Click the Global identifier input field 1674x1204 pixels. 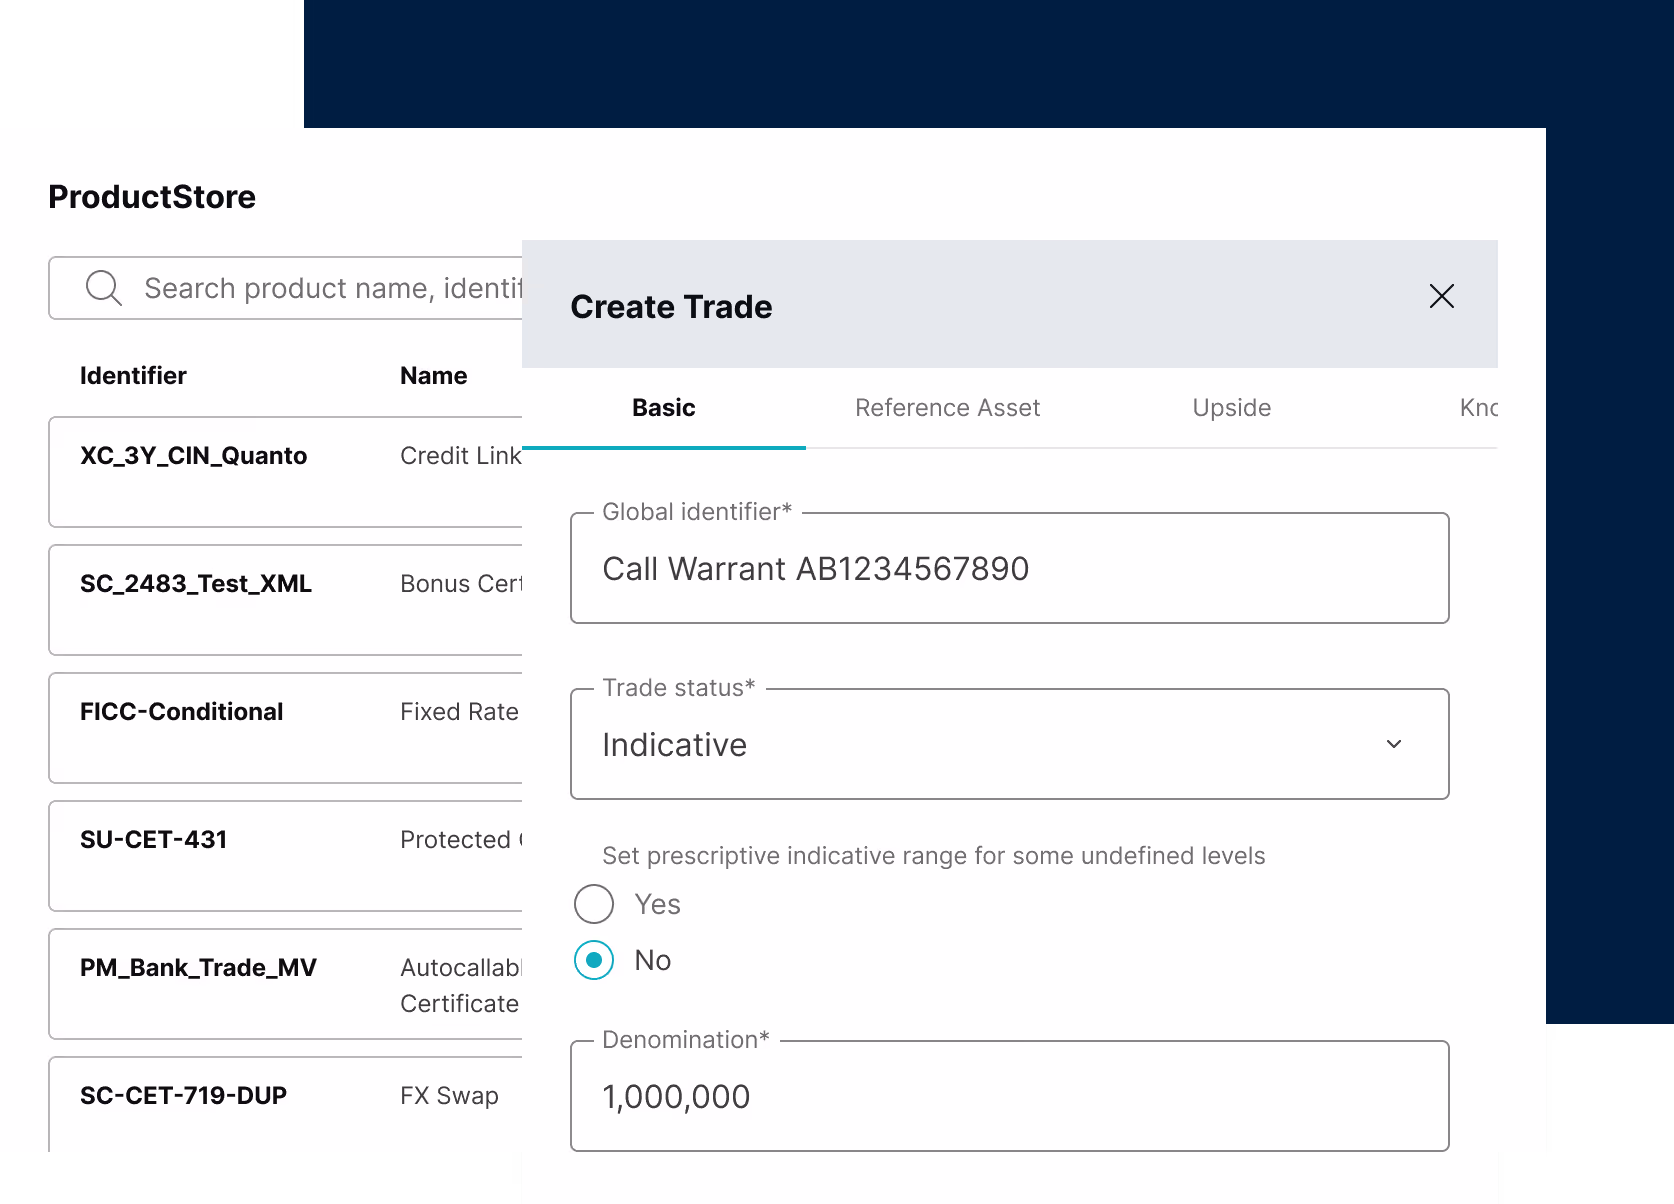[1009, 568]
